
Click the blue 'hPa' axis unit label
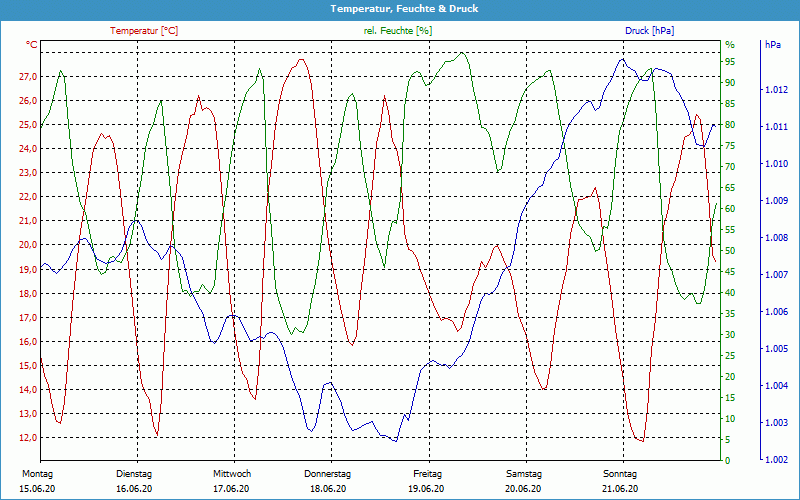[773, 45]
